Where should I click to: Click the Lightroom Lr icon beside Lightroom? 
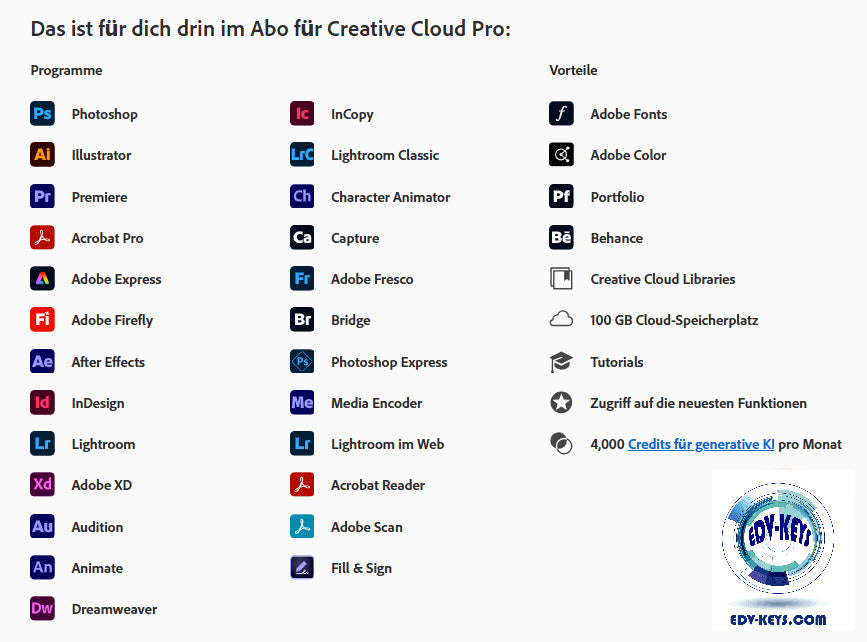(42, 443)
